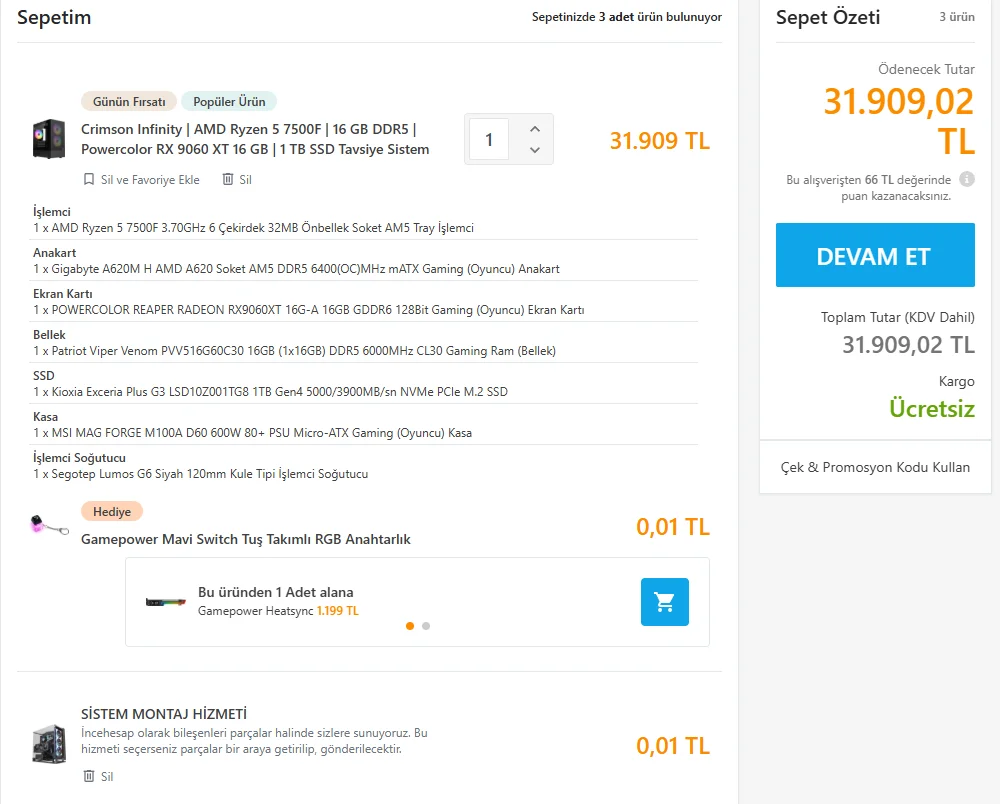
Task: Click the bookmark icon beside Sil ve Favoriye Ekle
Action: [89, 179]
